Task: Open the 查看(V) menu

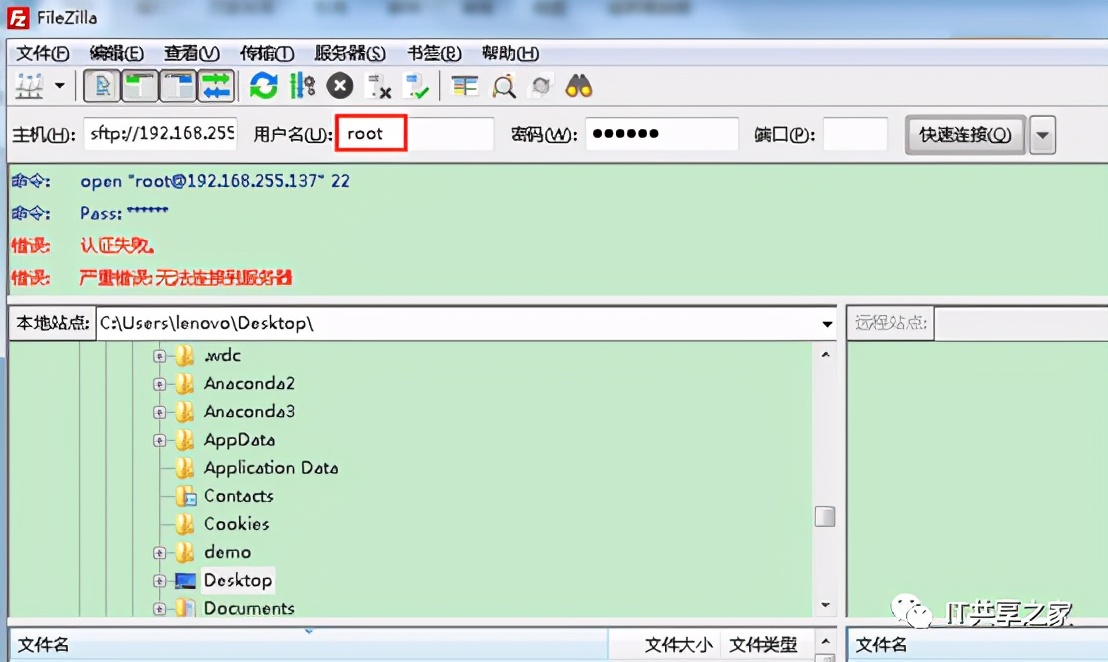Action: [191, 54]
